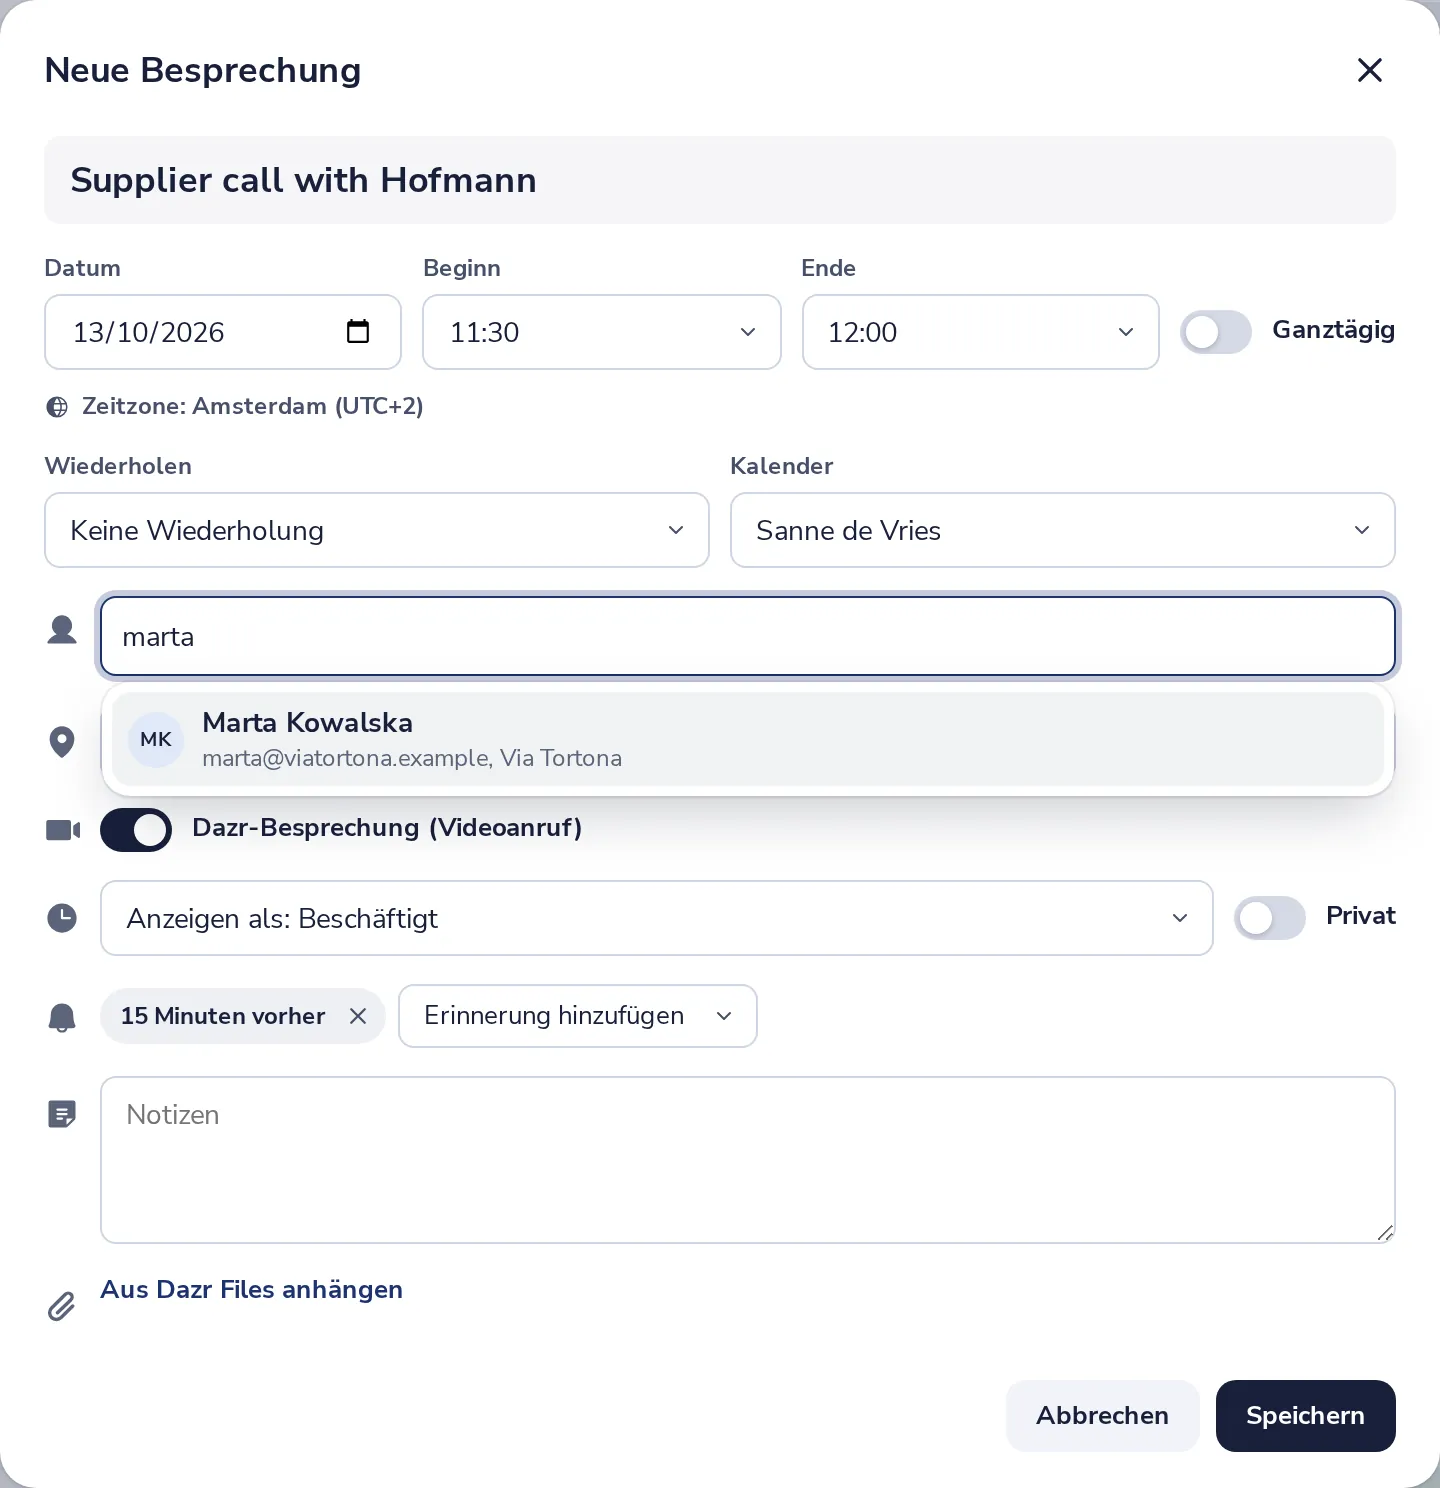
Task: Click the Neue Besprechung heading
Action: pyautogui.click(x=203, y=70)
